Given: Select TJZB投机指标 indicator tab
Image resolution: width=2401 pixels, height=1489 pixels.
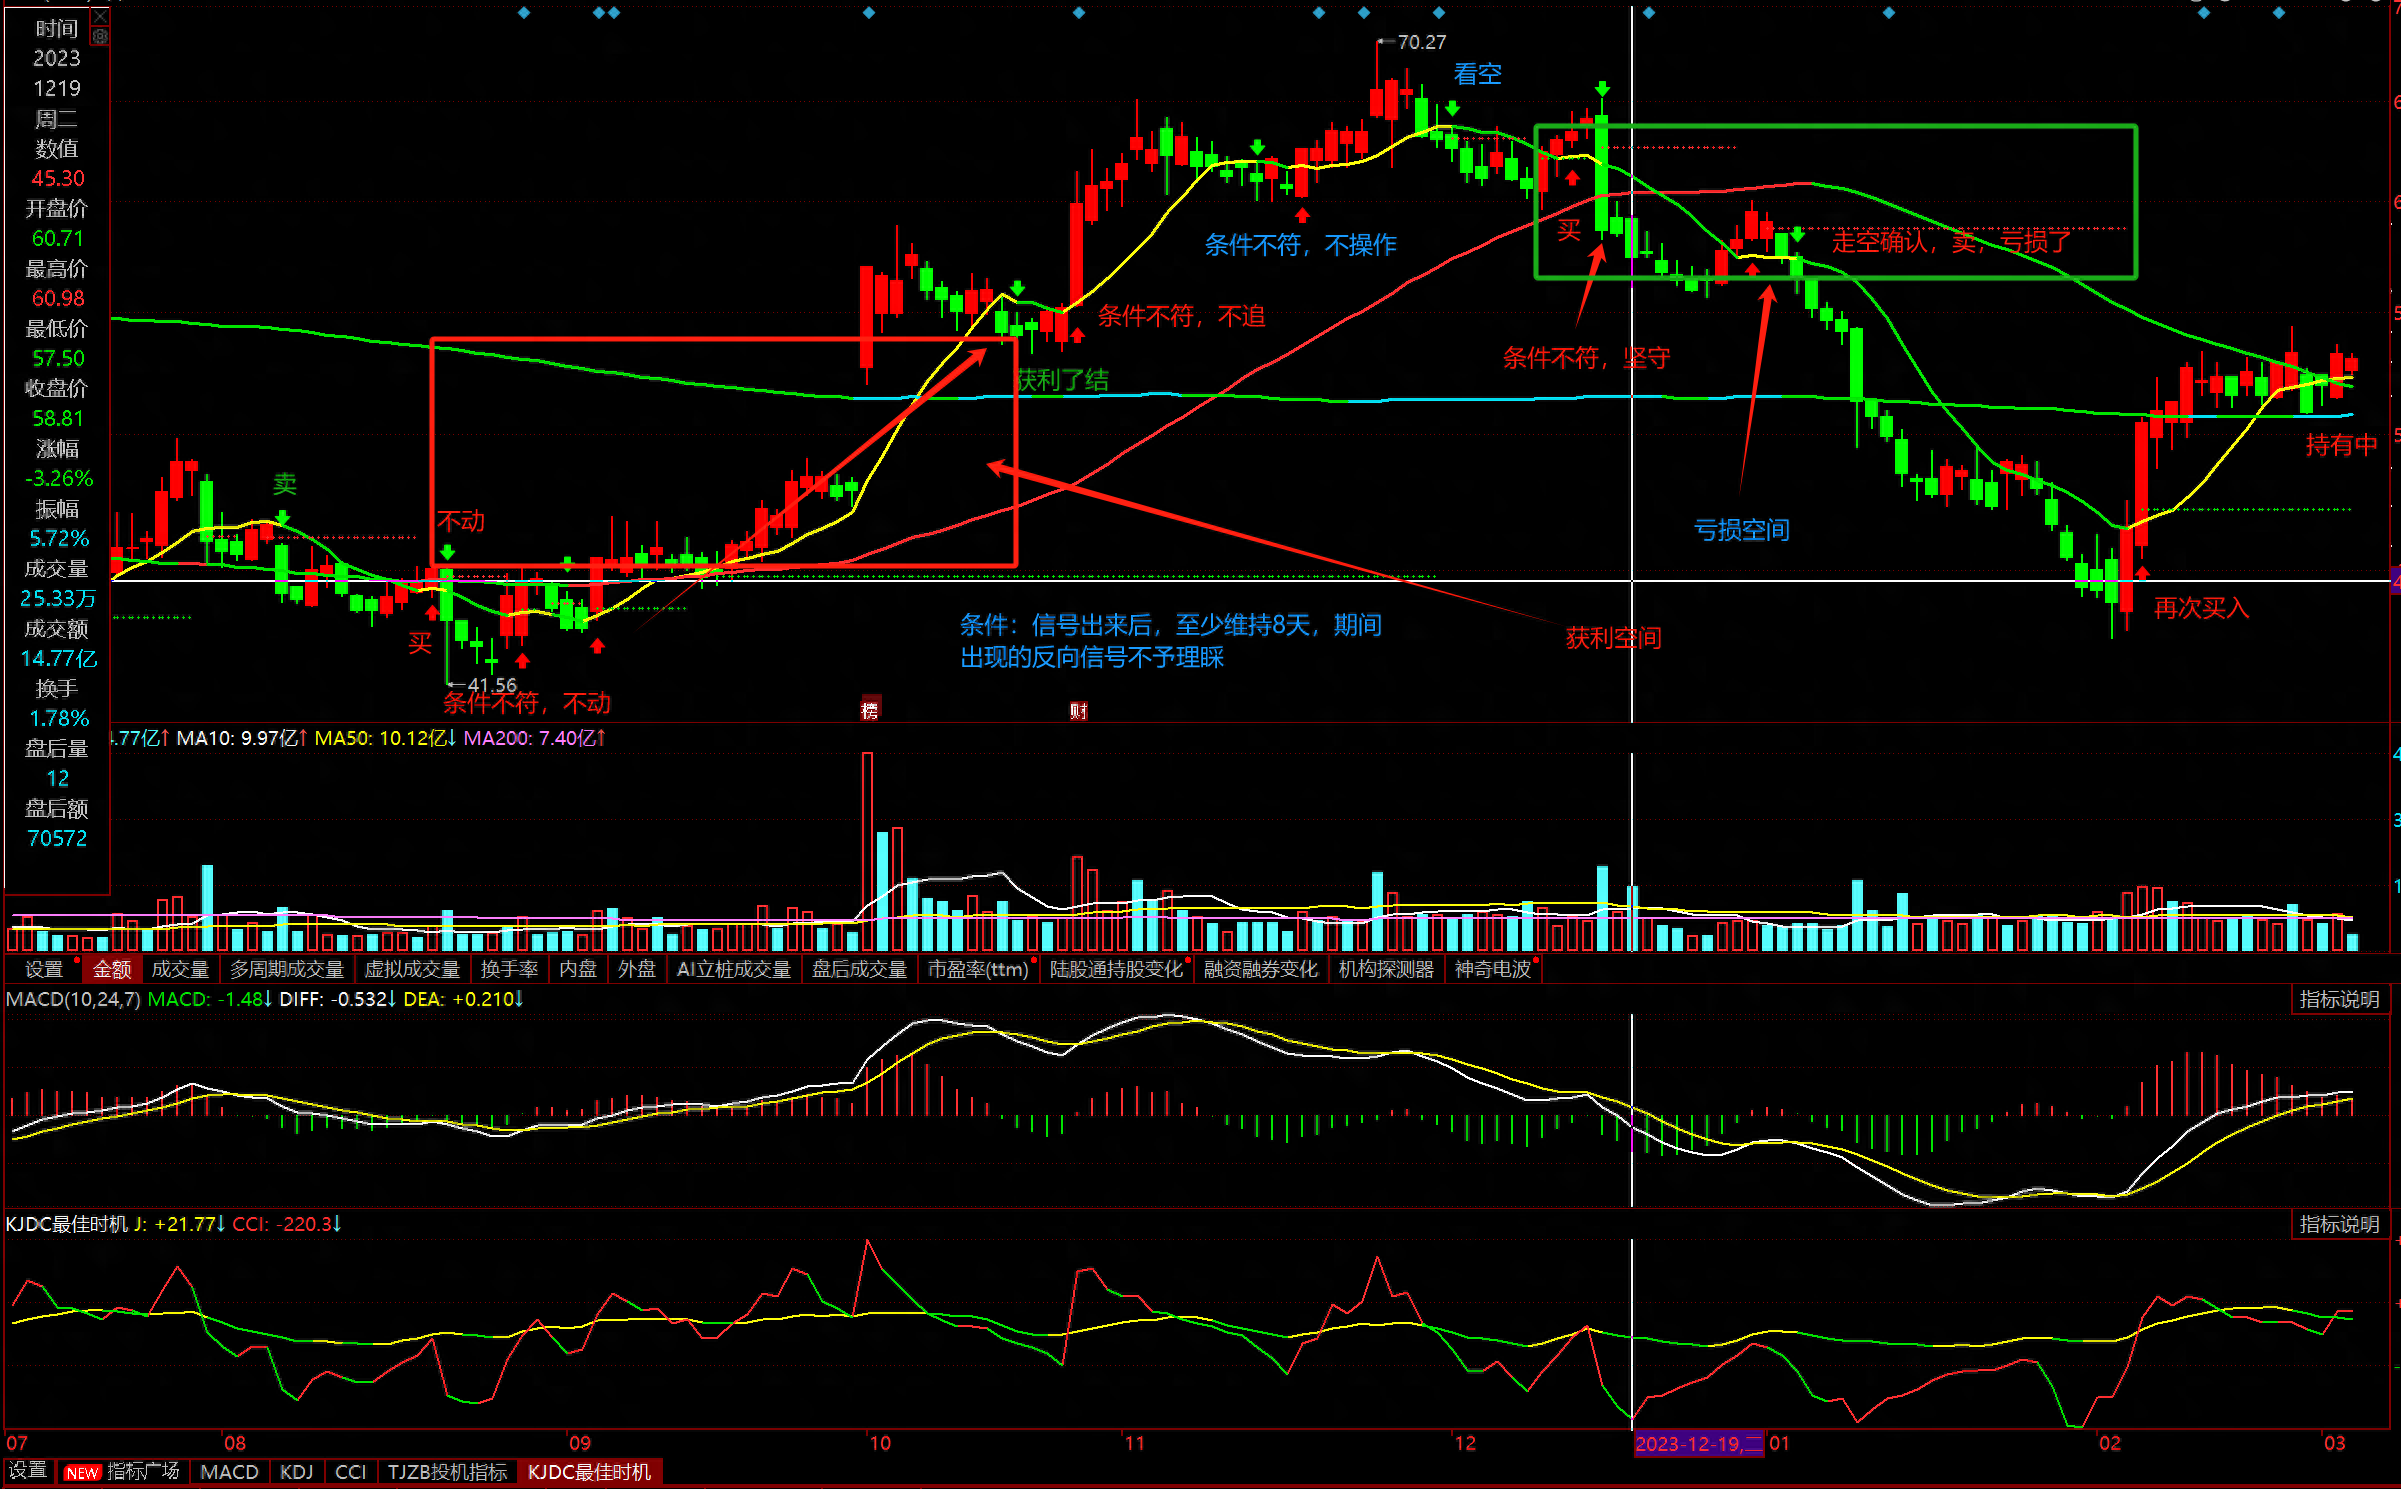Looking at the screenshot, I should coord(447,1472).
